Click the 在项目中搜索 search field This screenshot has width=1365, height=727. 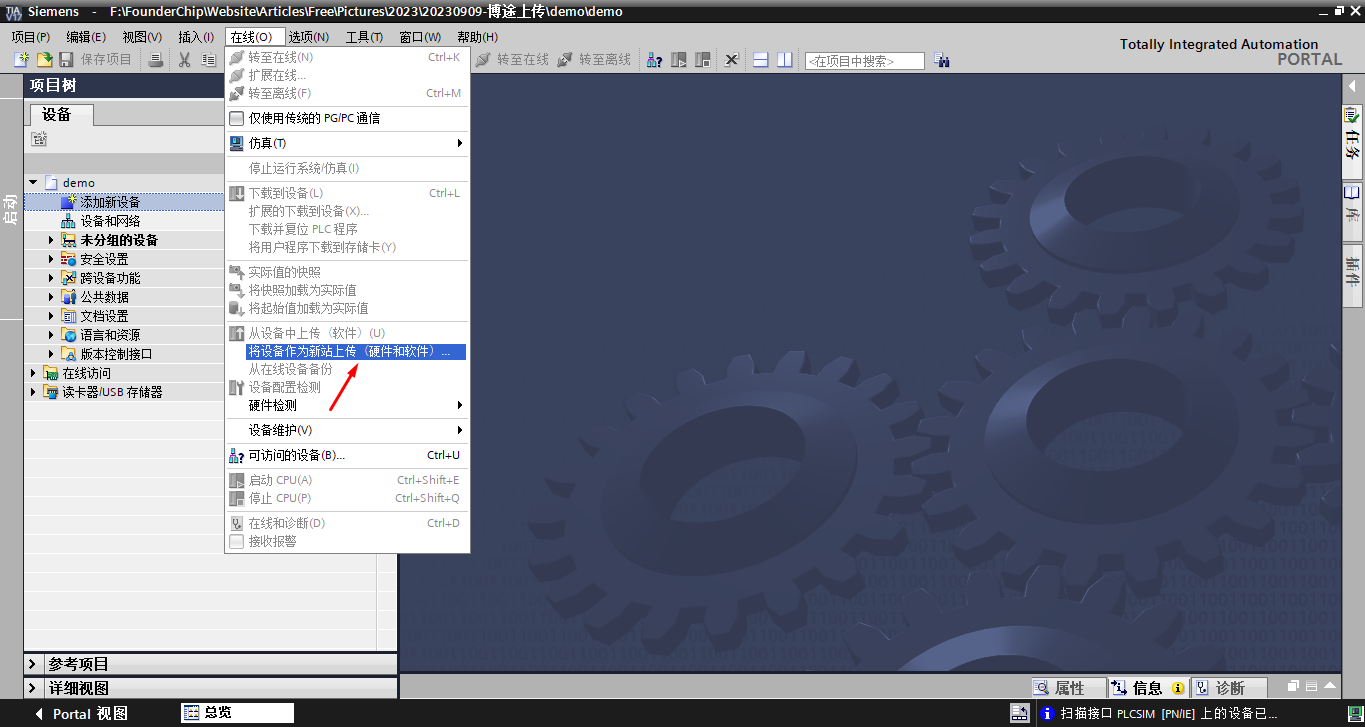coord(865,61)
